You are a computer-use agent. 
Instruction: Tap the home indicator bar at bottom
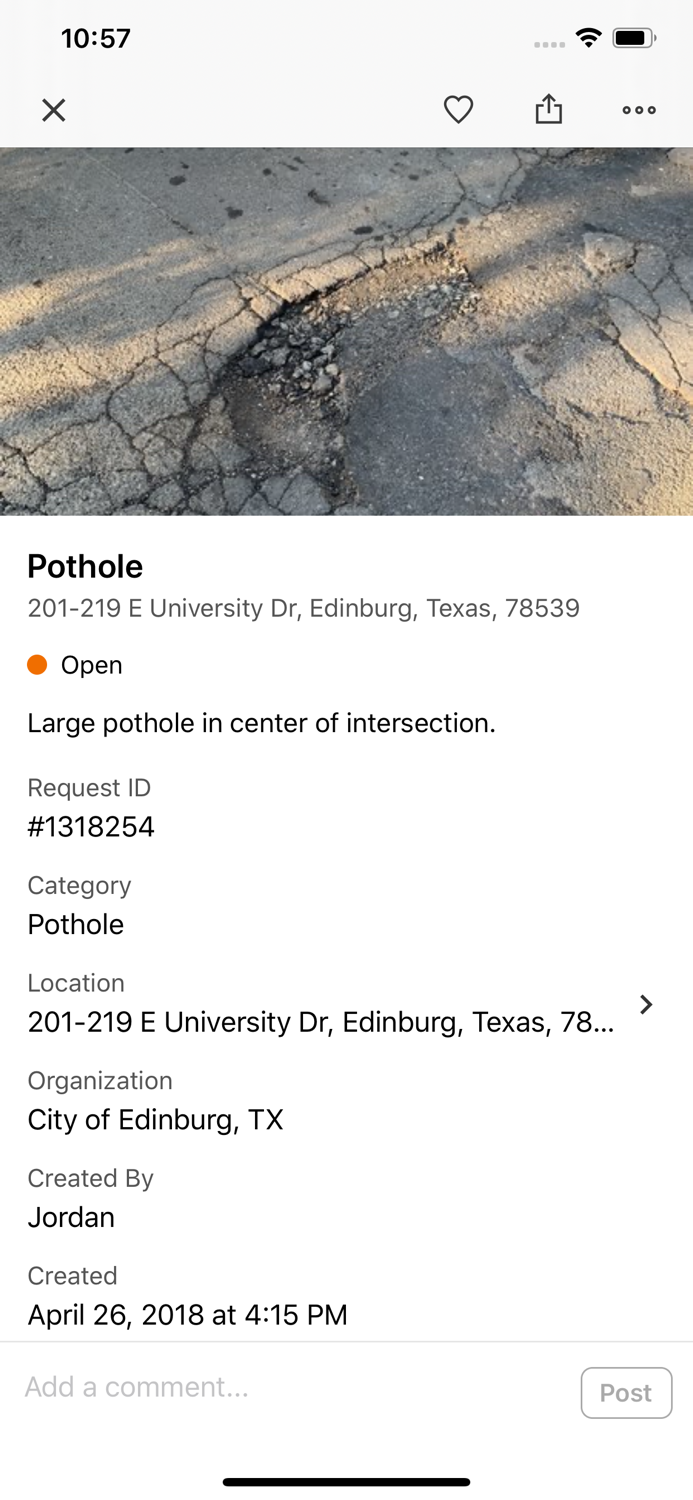point(346,1482)
